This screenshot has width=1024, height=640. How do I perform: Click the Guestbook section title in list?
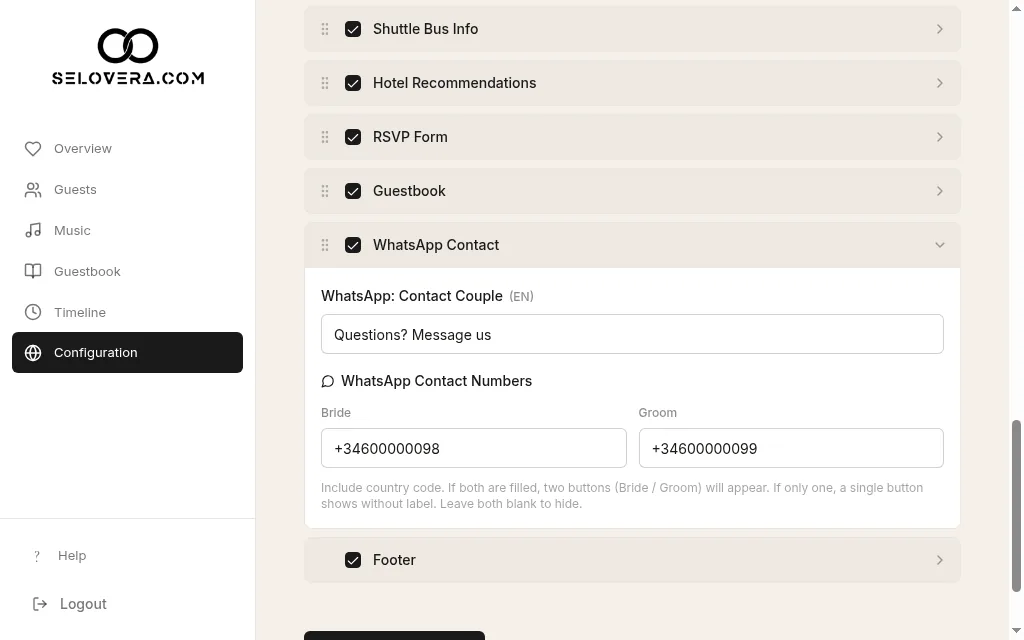point(409,191)
